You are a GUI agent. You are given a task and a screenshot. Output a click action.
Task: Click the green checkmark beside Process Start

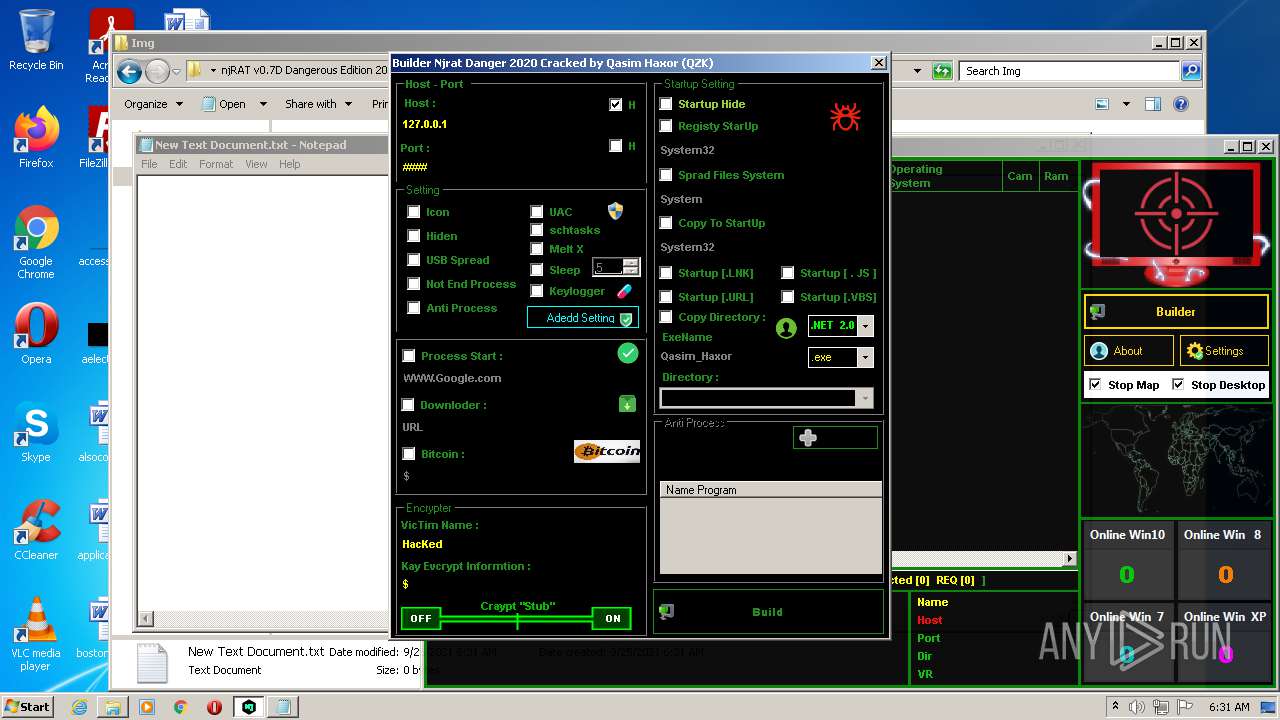coord(628,353)
